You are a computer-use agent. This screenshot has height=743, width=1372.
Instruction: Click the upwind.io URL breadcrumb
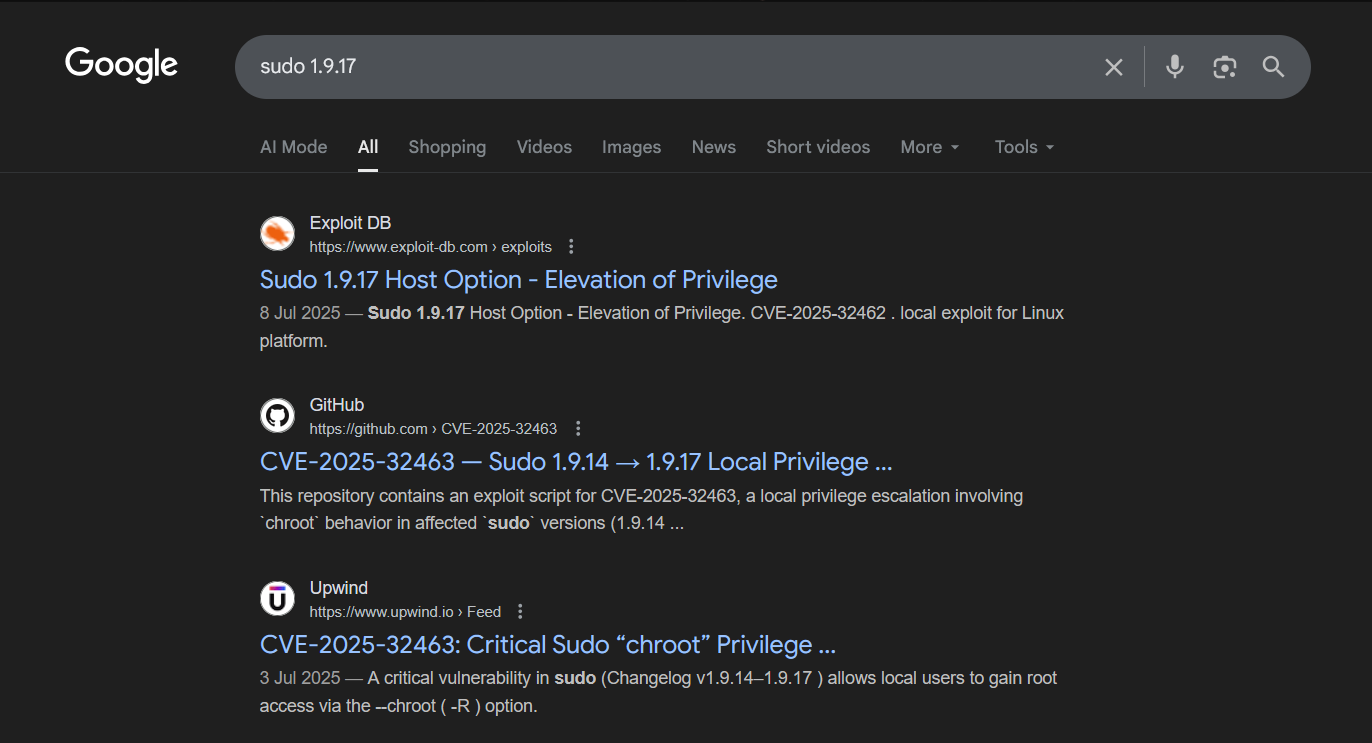click(405, 611)
